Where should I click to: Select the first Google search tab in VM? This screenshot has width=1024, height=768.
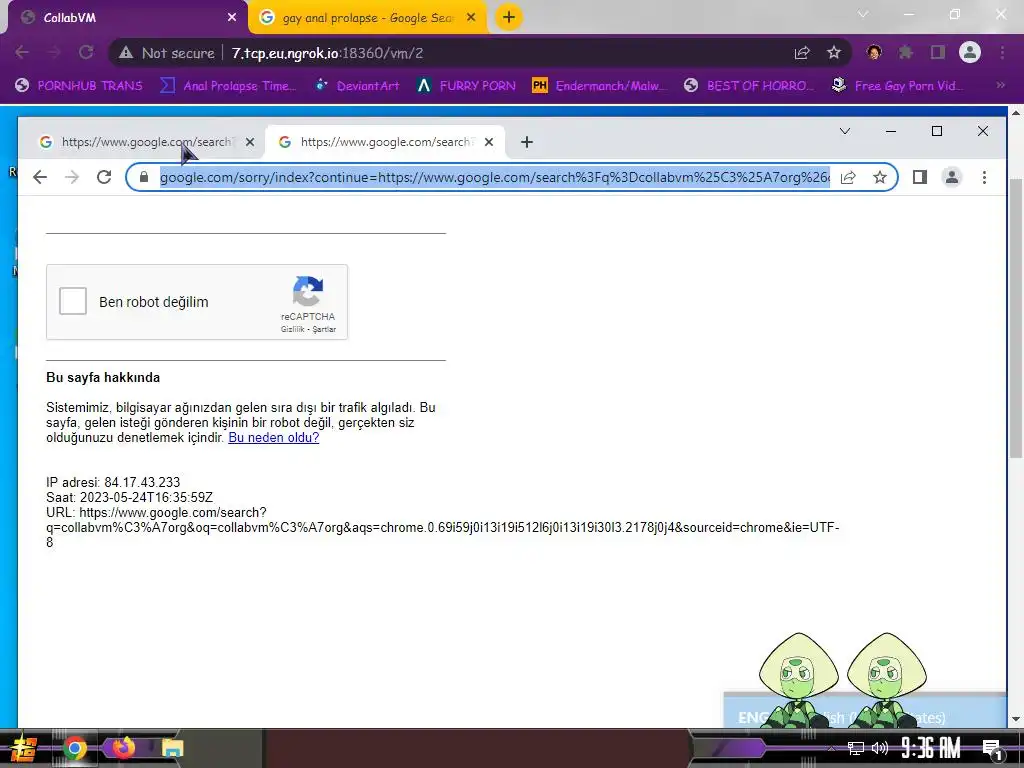(145, 142)
